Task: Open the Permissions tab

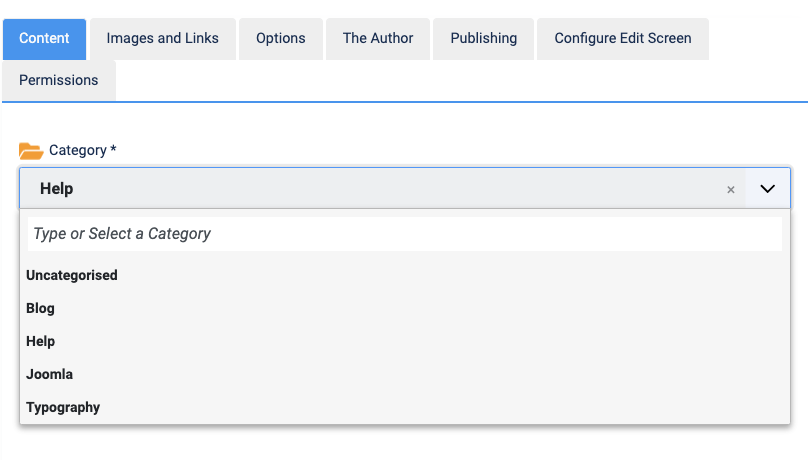Action: click(x=59, y=80)
